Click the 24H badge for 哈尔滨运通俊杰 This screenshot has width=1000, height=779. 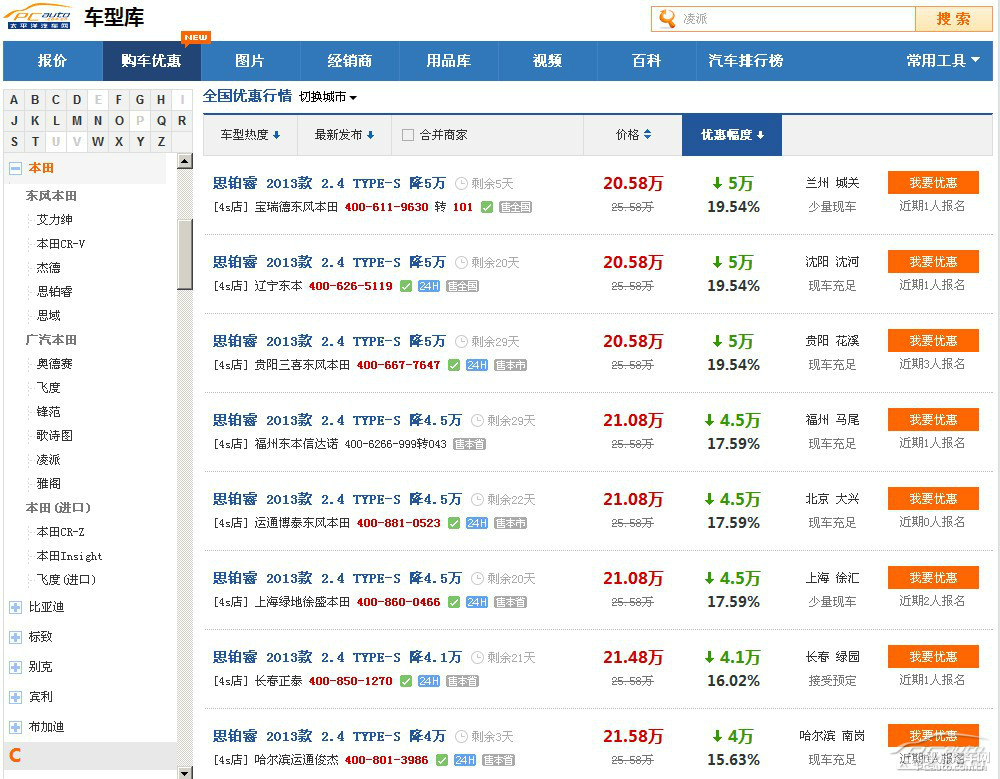tap(465, 760)
